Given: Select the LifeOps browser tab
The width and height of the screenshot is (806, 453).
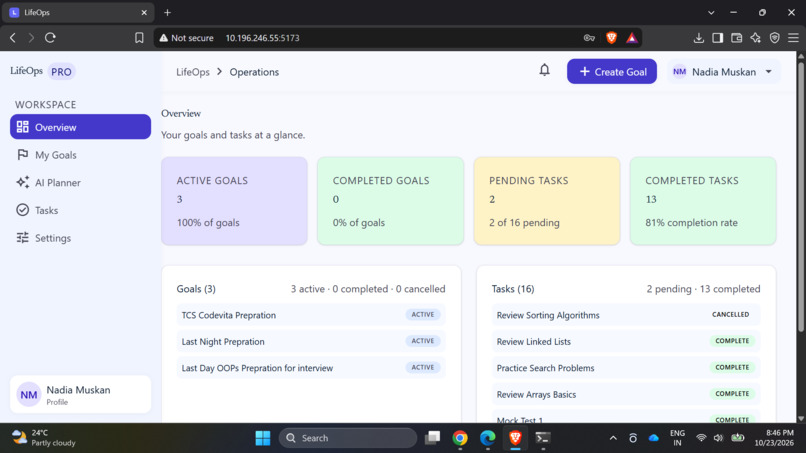Looking at the screenshot, I should [78, 12].
